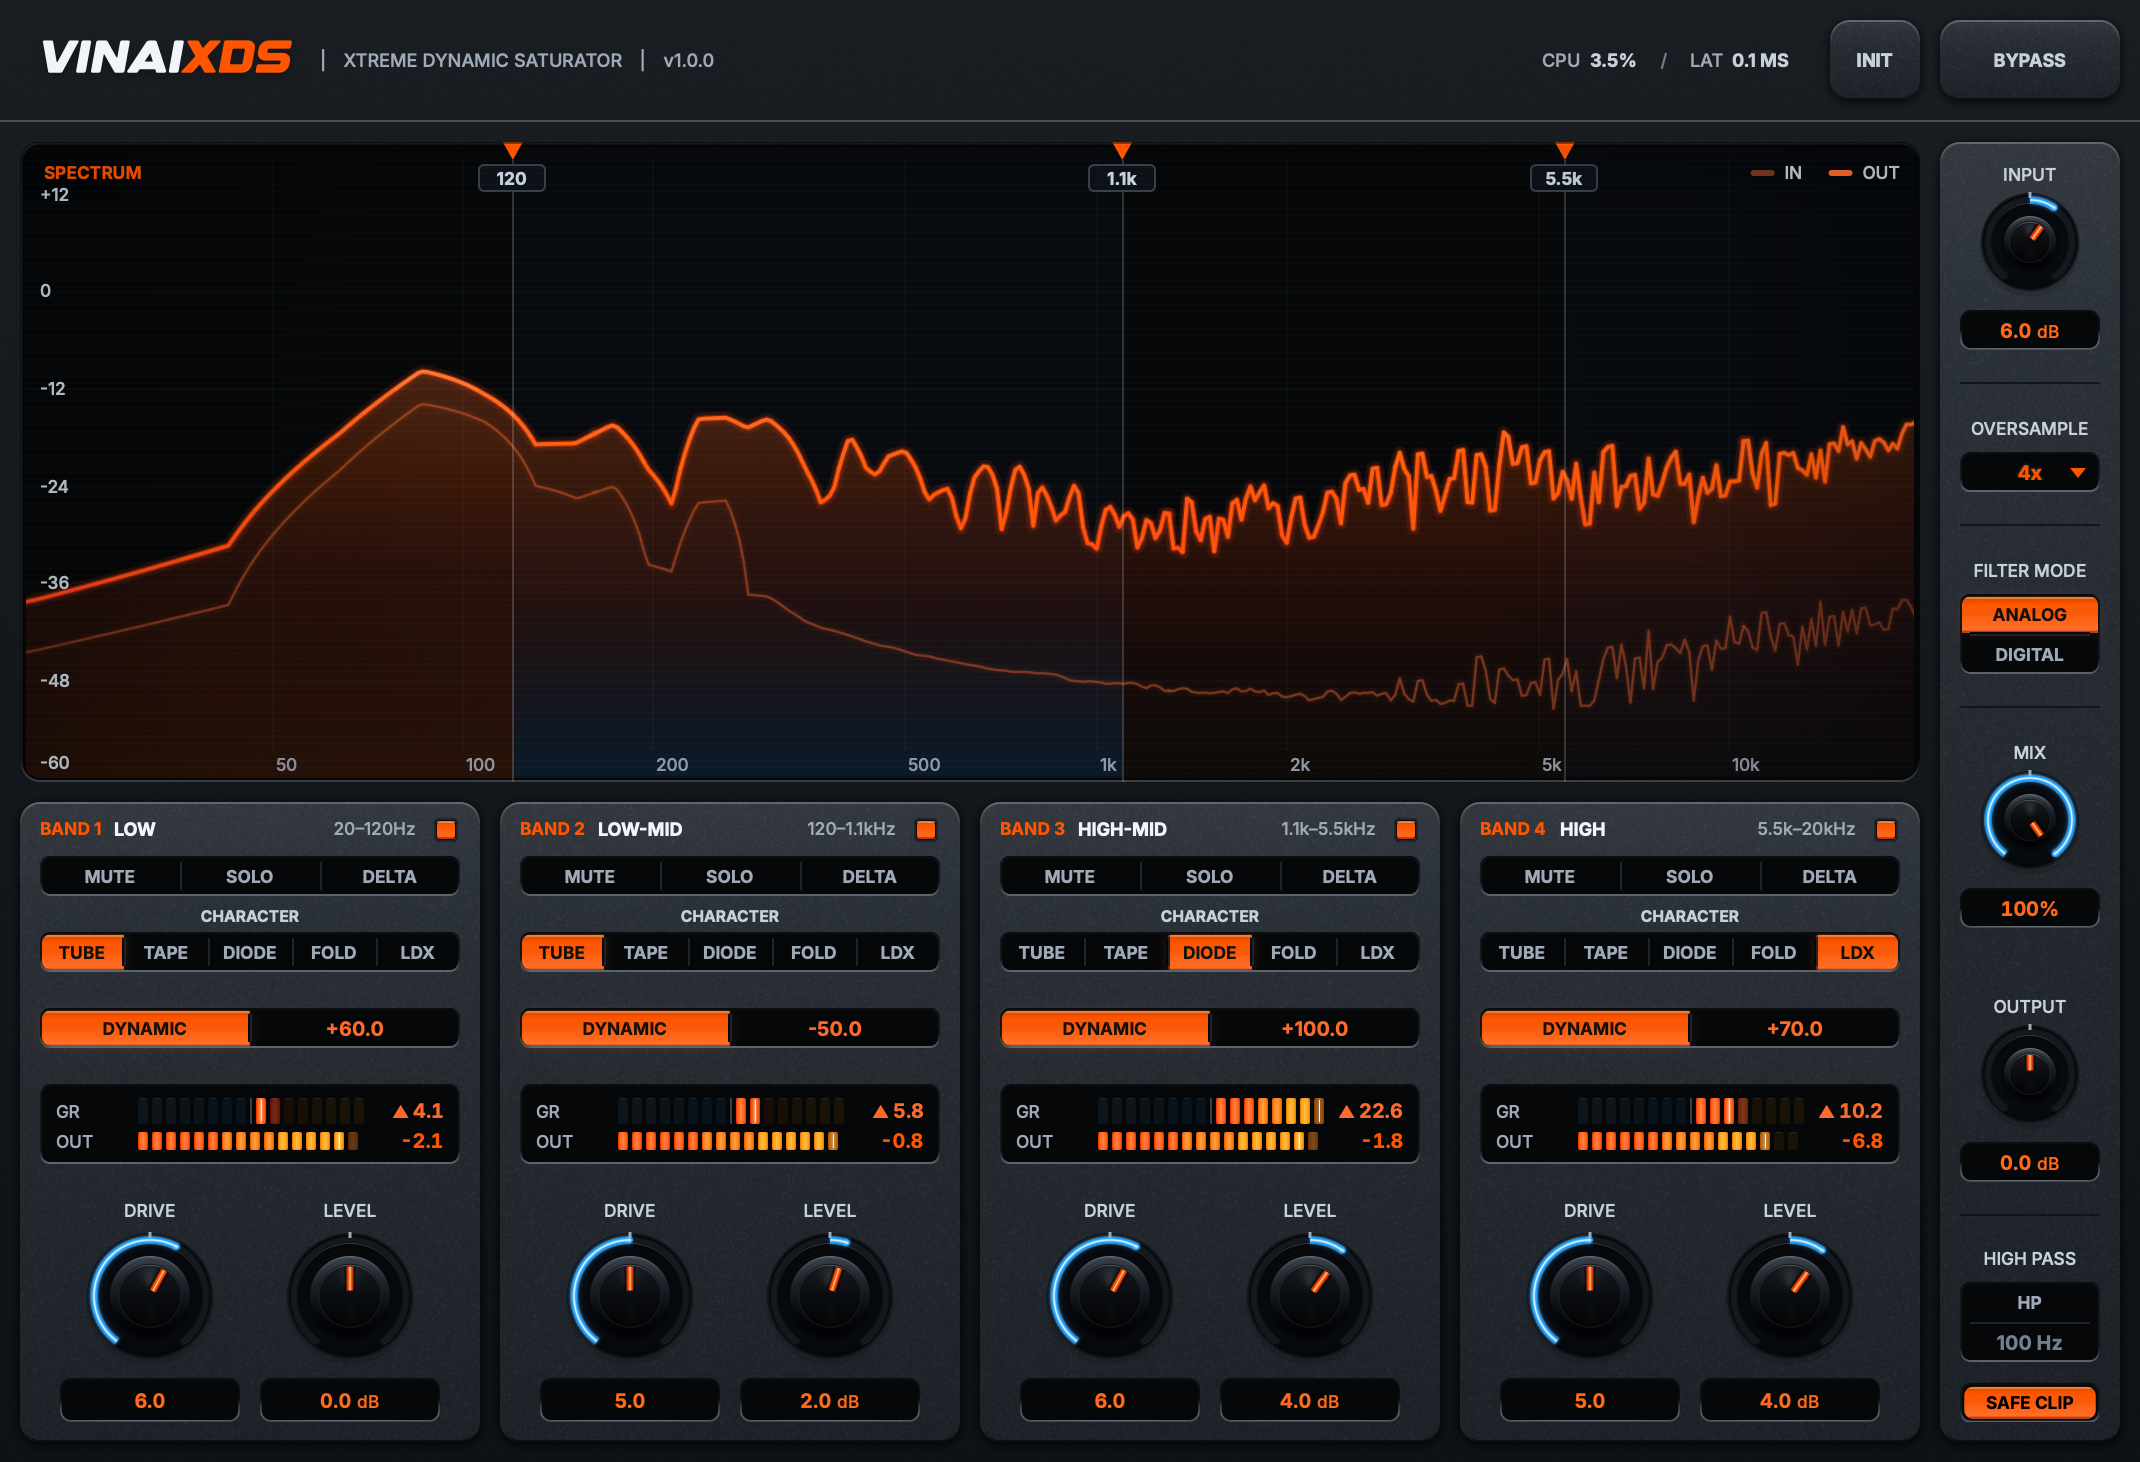The width and height of the screenshot is (2140, 1462).
Task: Toggle Band 4 HIGH enable square indicator
Action: point(1886,829)
